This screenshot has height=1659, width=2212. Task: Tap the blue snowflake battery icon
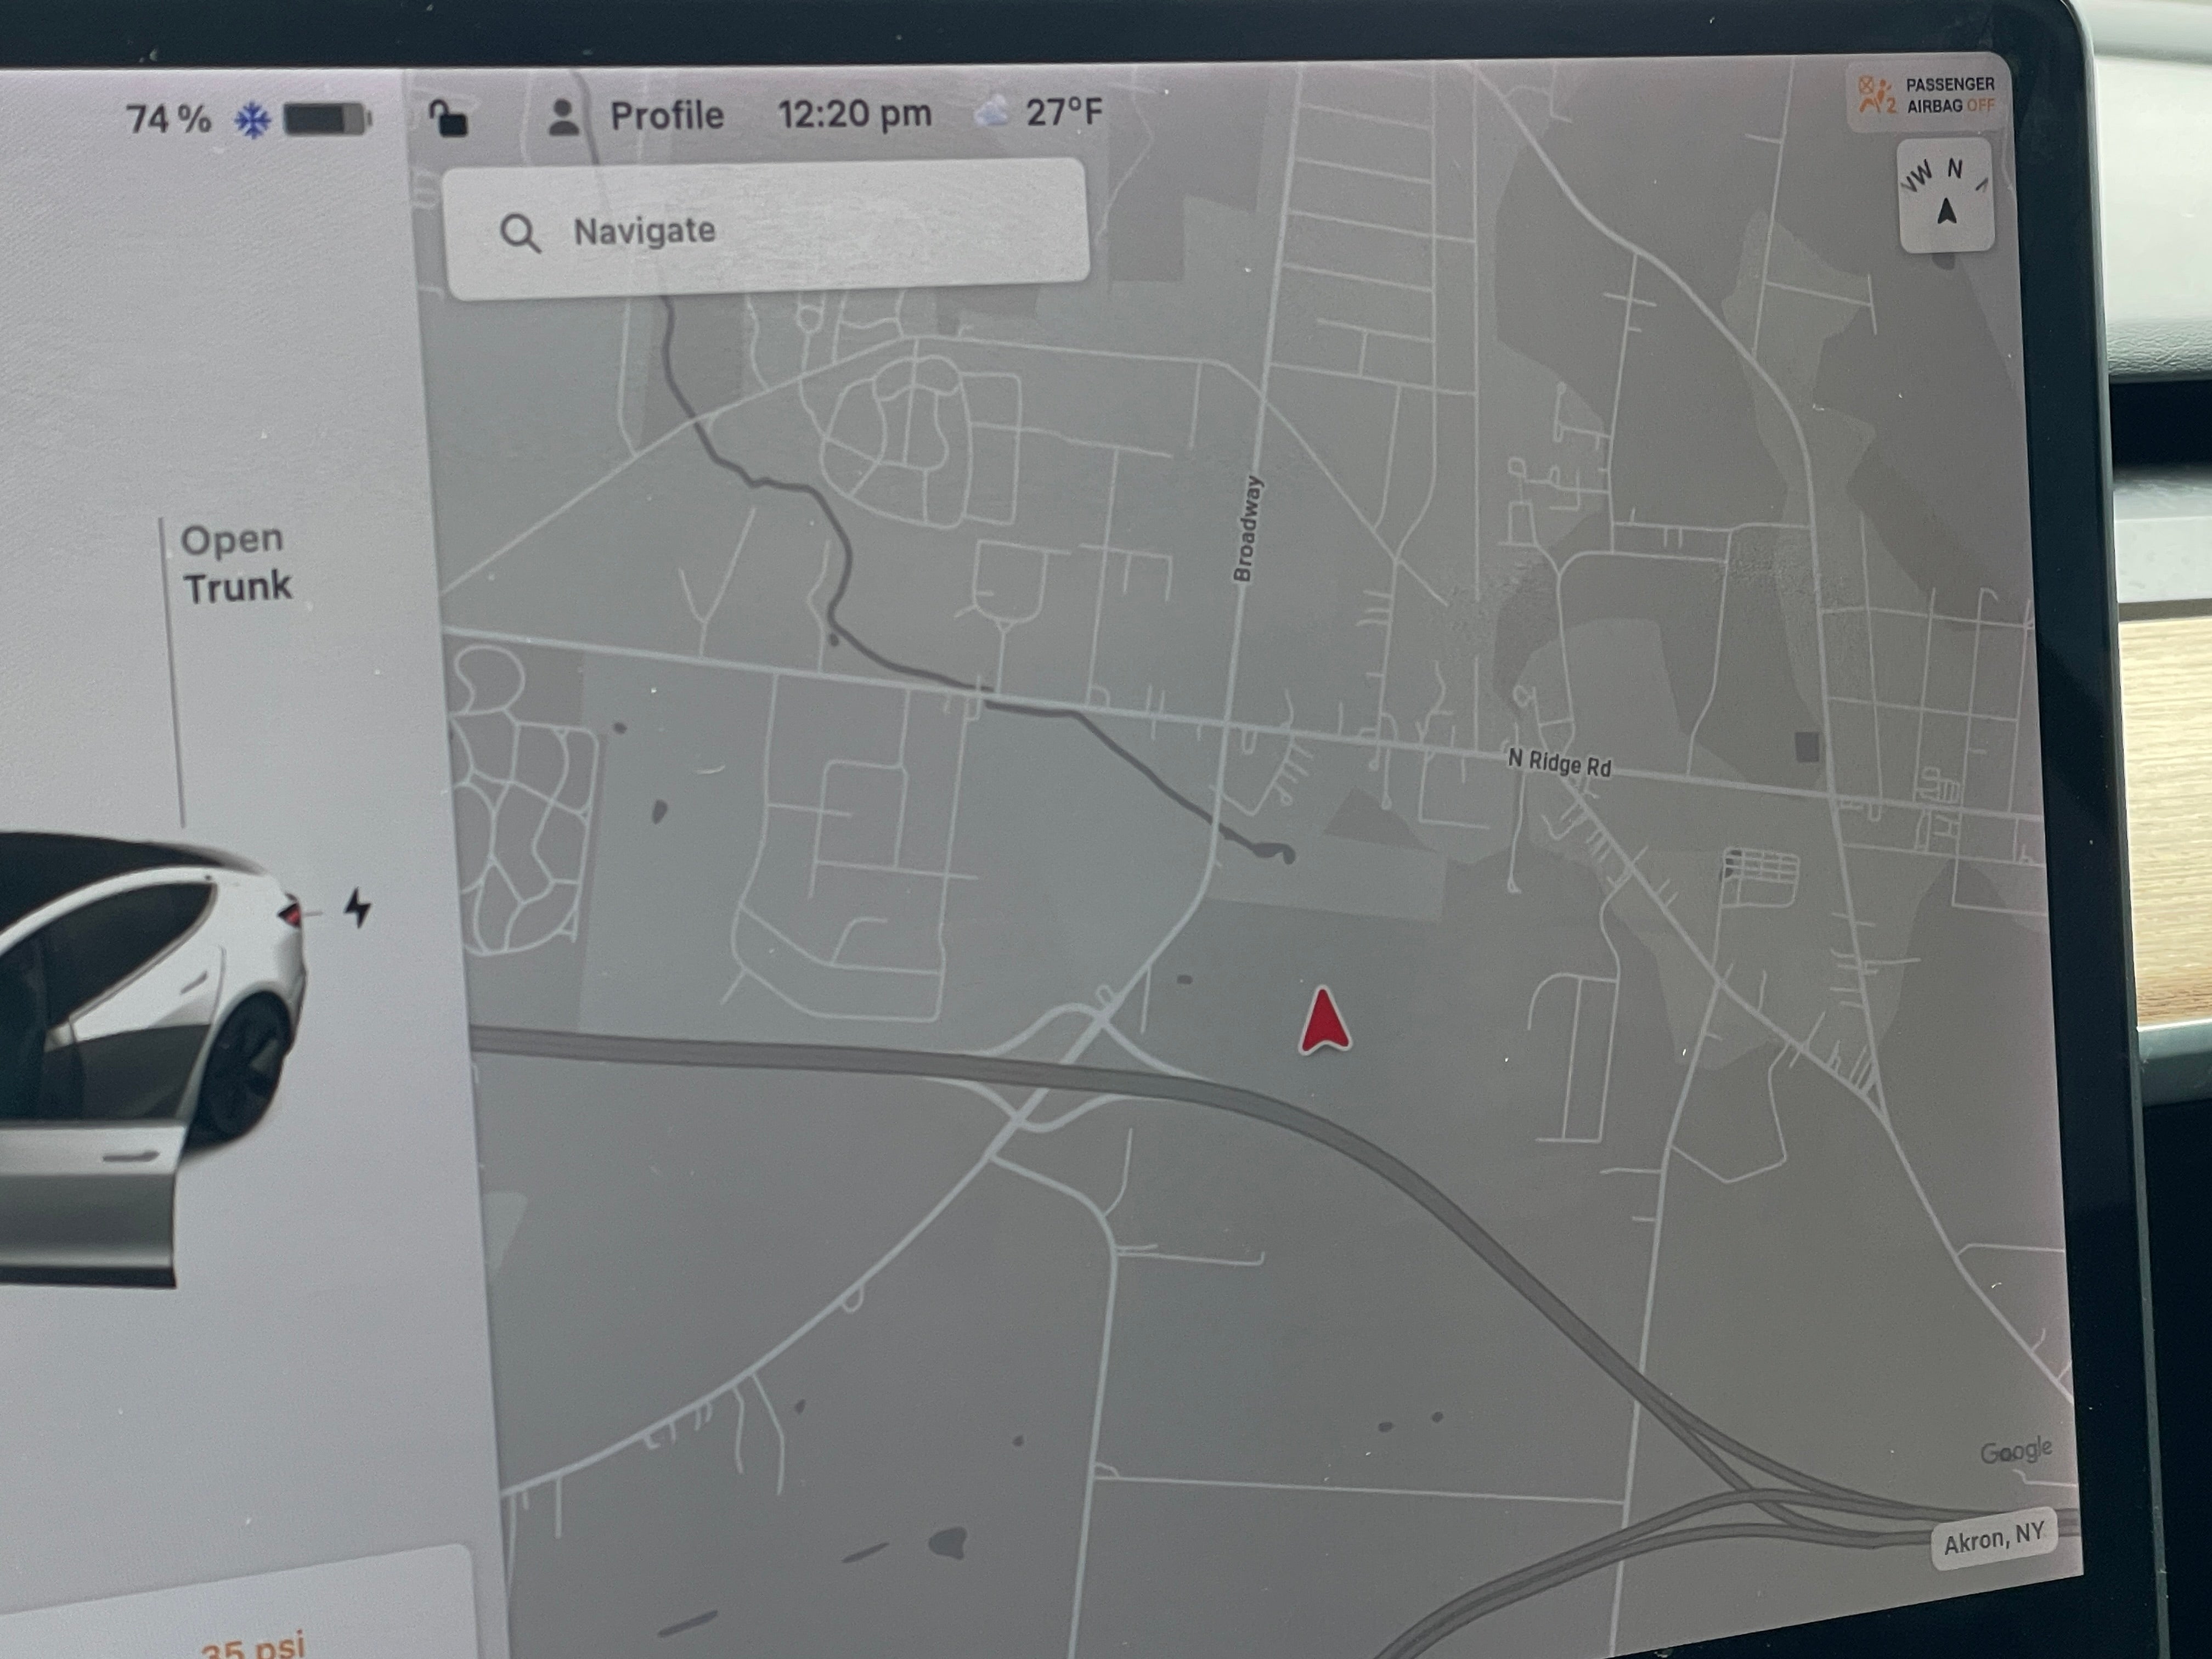(x=252, y=121)
